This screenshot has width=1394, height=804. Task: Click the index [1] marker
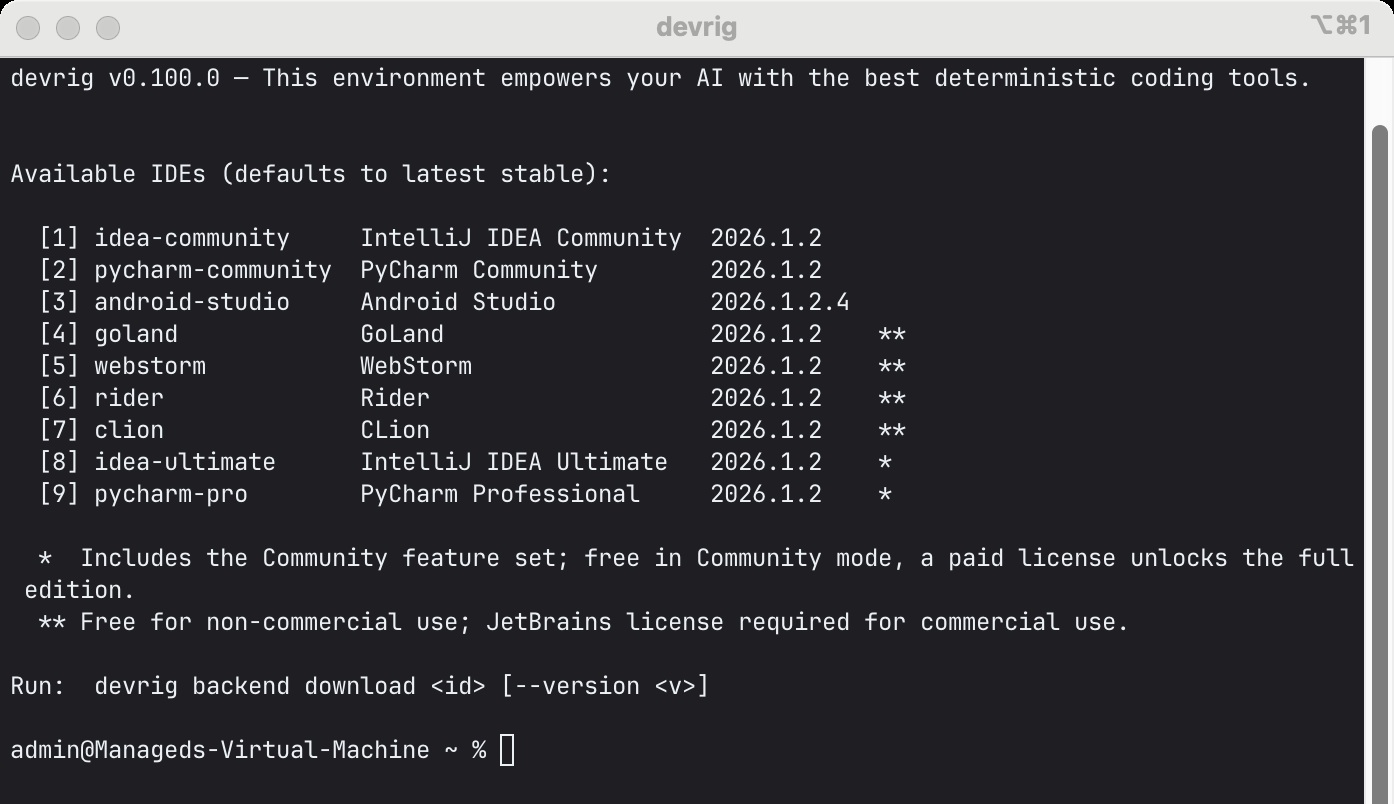[59, 238]
